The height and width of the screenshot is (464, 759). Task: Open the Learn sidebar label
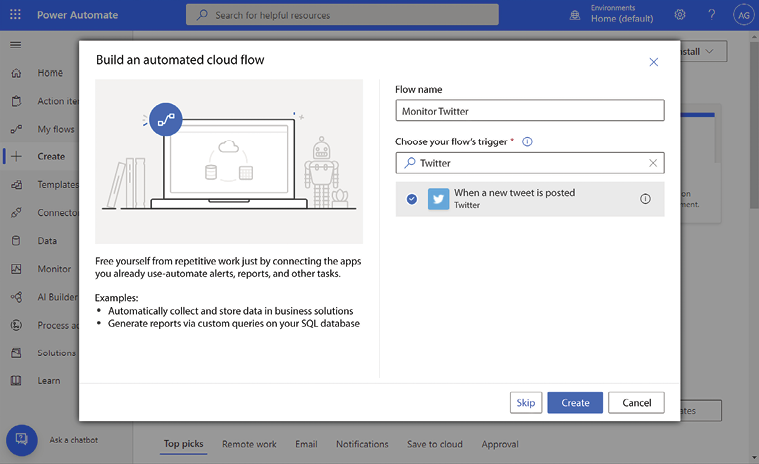coord(49,381)
